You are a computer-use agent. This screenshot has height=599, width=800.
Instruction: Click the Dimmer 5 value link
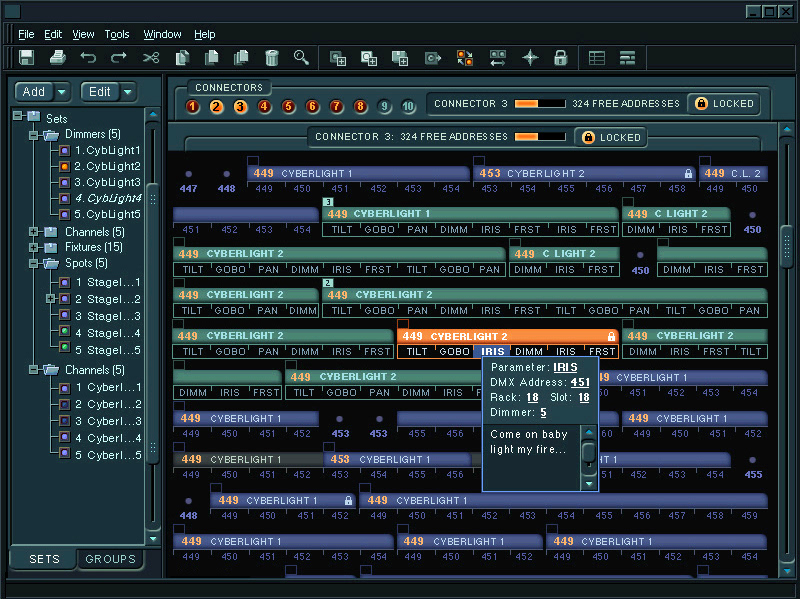[543, 412]
